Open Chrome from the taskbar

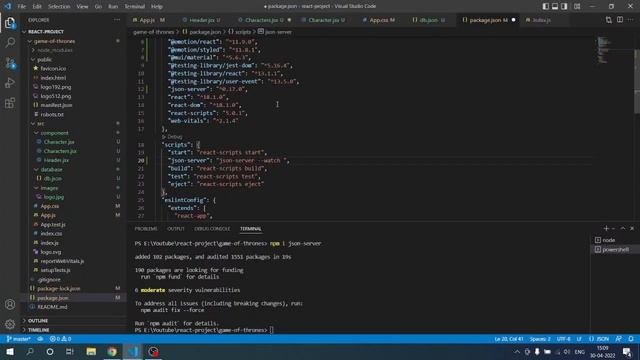pyautogui.click(x=112, y=351)
